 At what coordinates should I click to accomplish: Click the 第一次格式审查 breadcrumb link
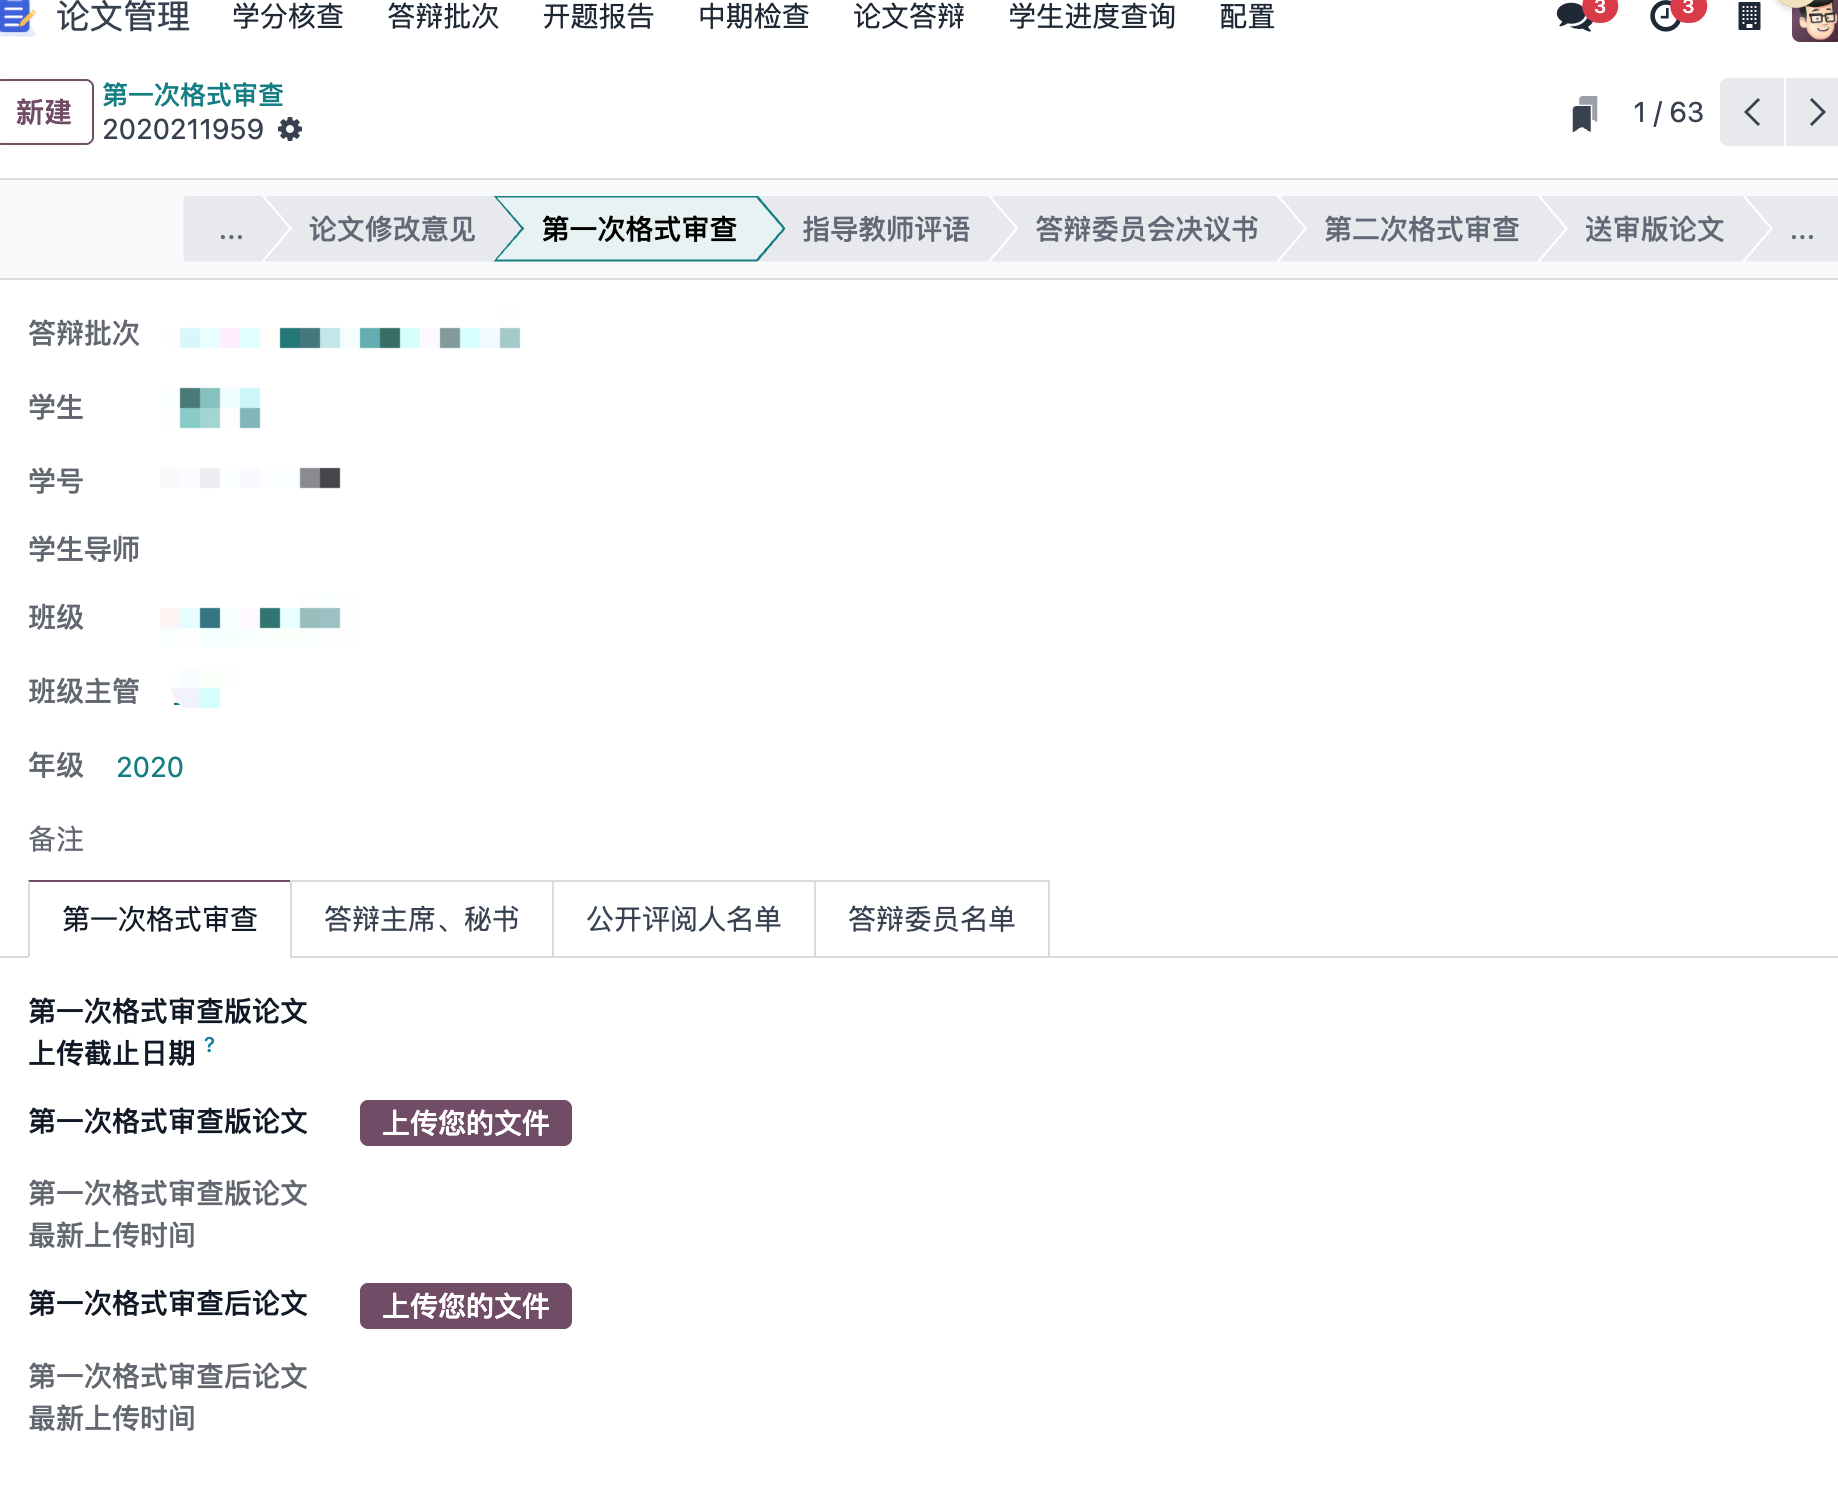[193, 95]
